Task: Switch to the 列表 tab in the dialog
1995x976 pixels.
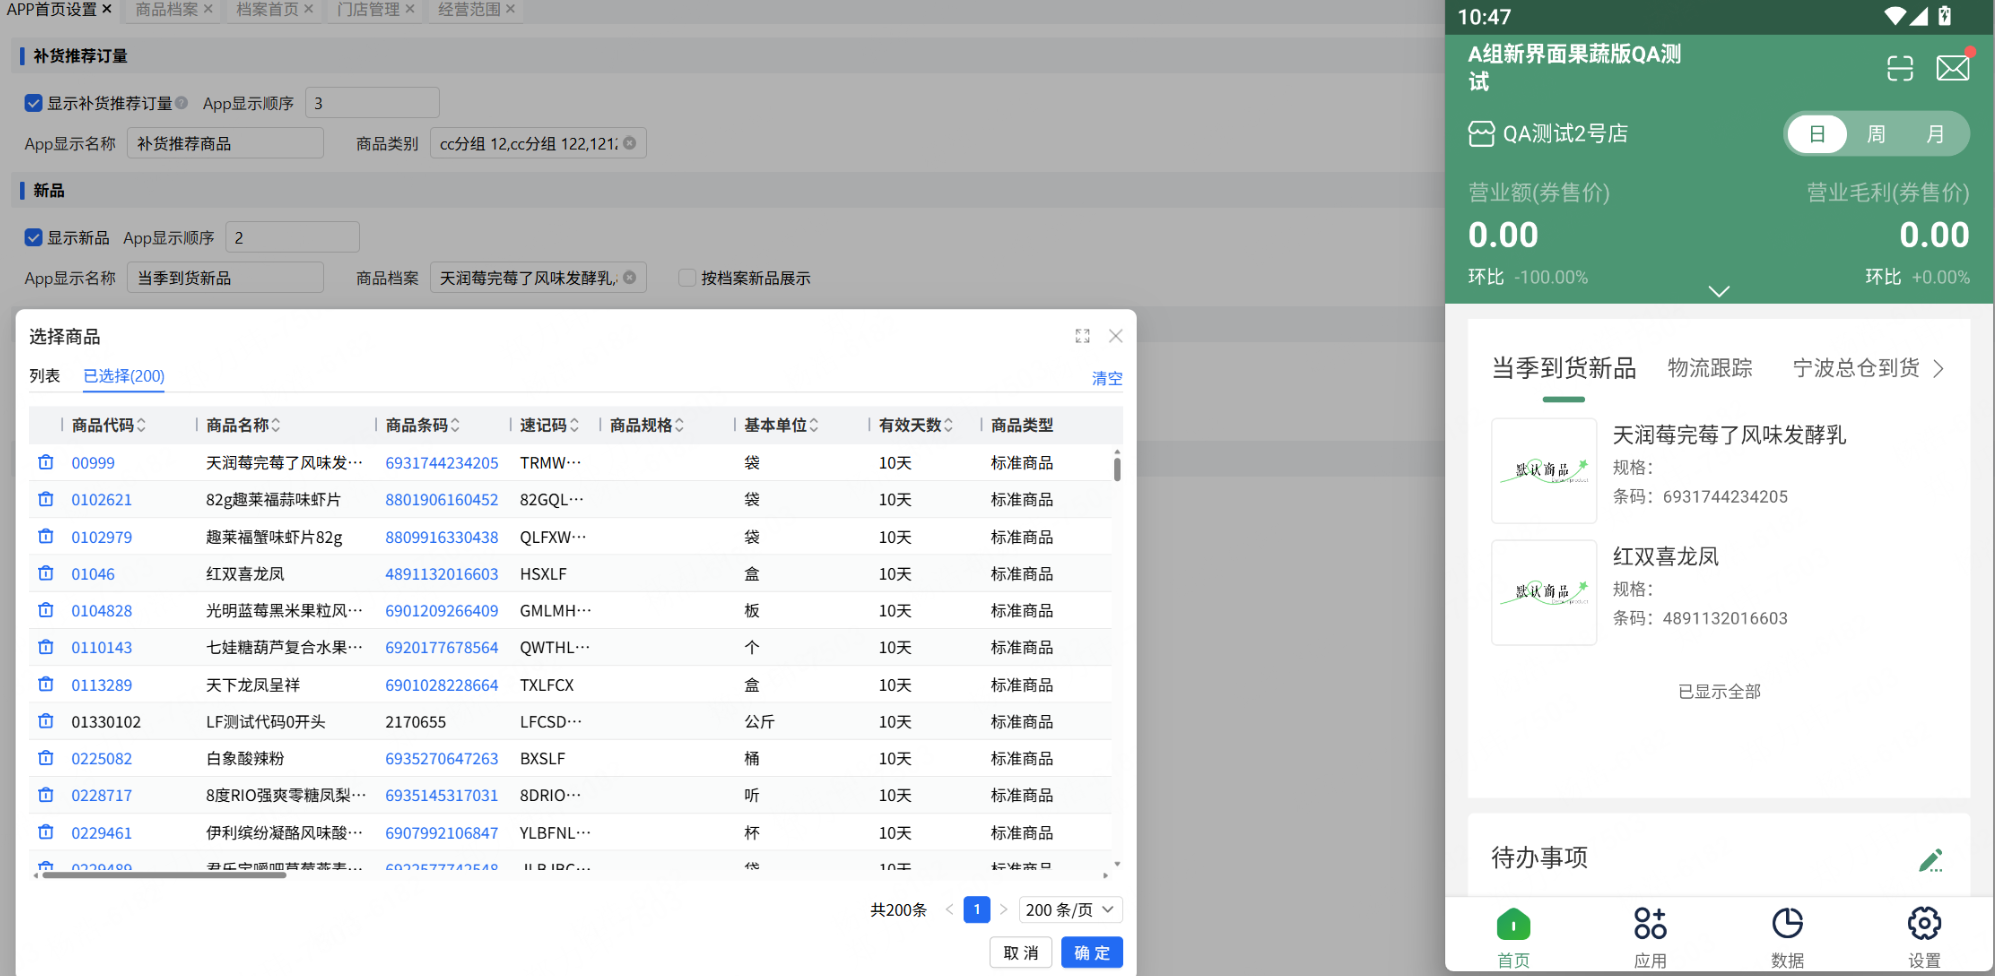Action: coord(45,376)
